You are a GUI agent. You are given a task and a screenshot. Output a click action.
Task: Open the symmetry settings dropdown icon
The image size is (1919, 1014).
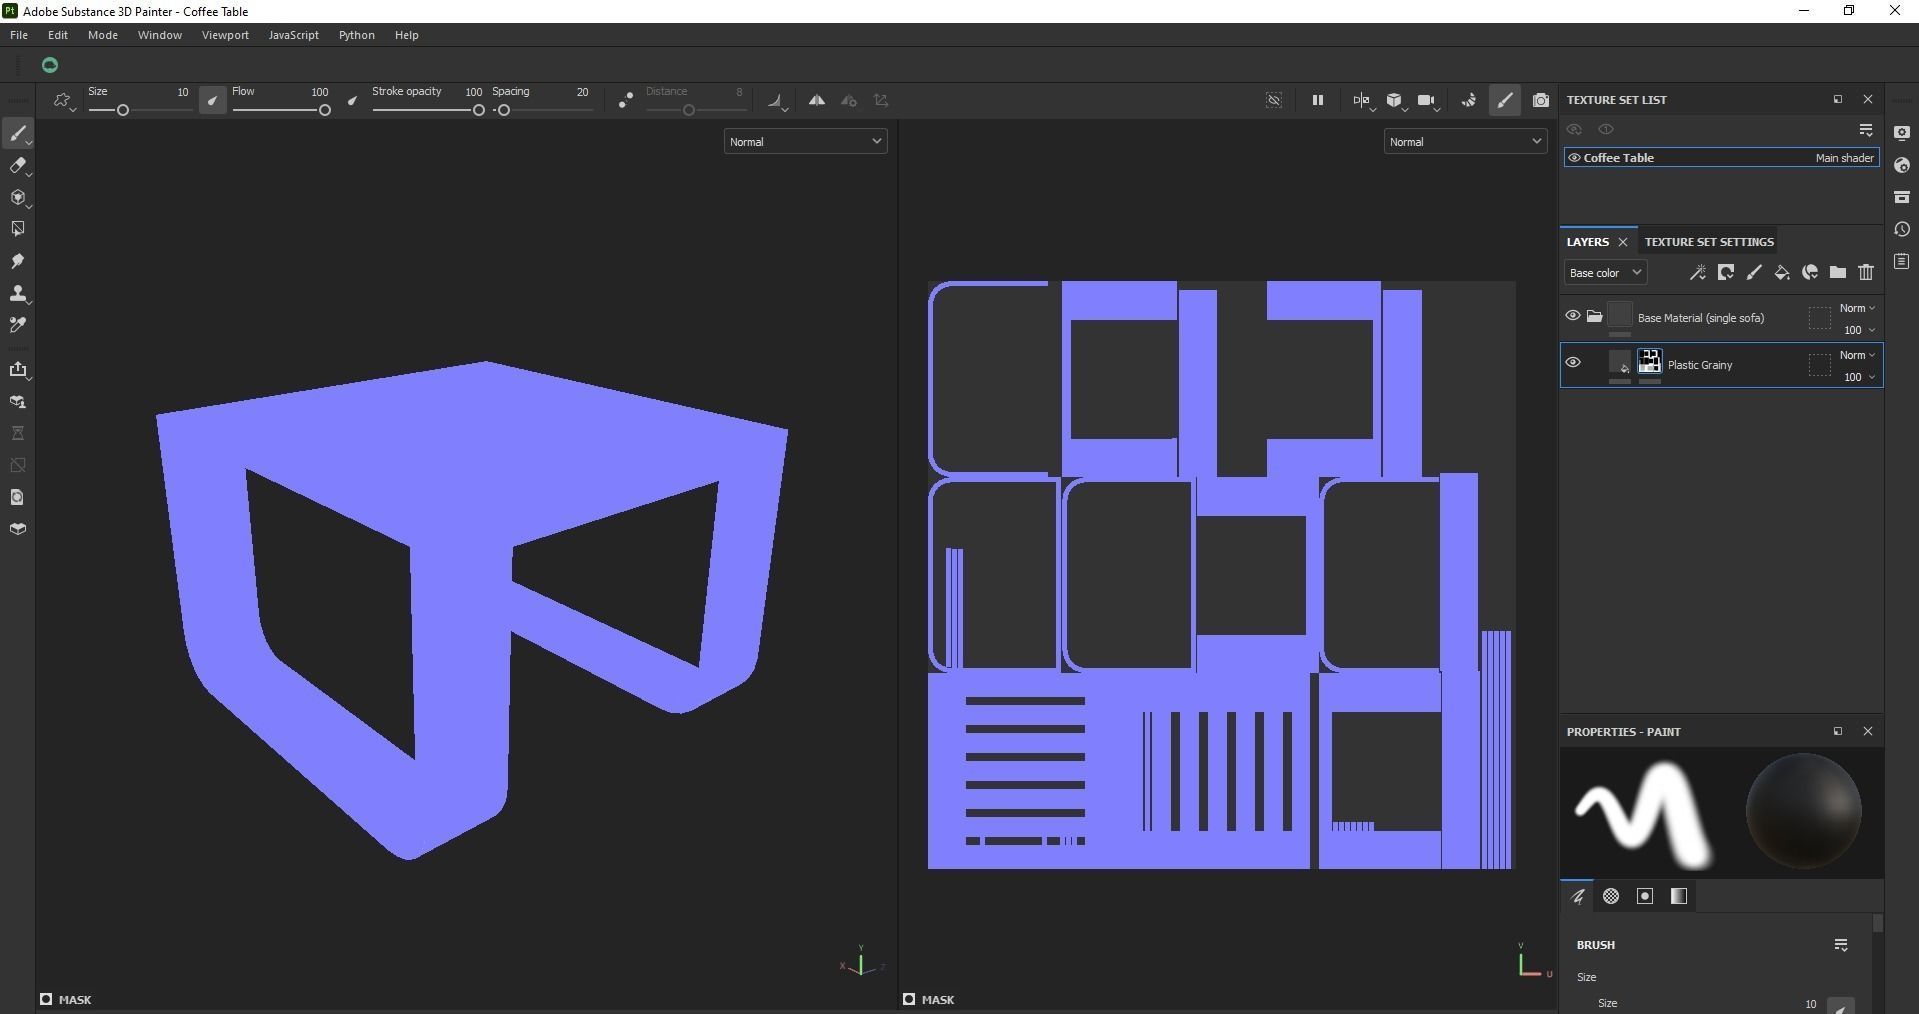(849, 100)
